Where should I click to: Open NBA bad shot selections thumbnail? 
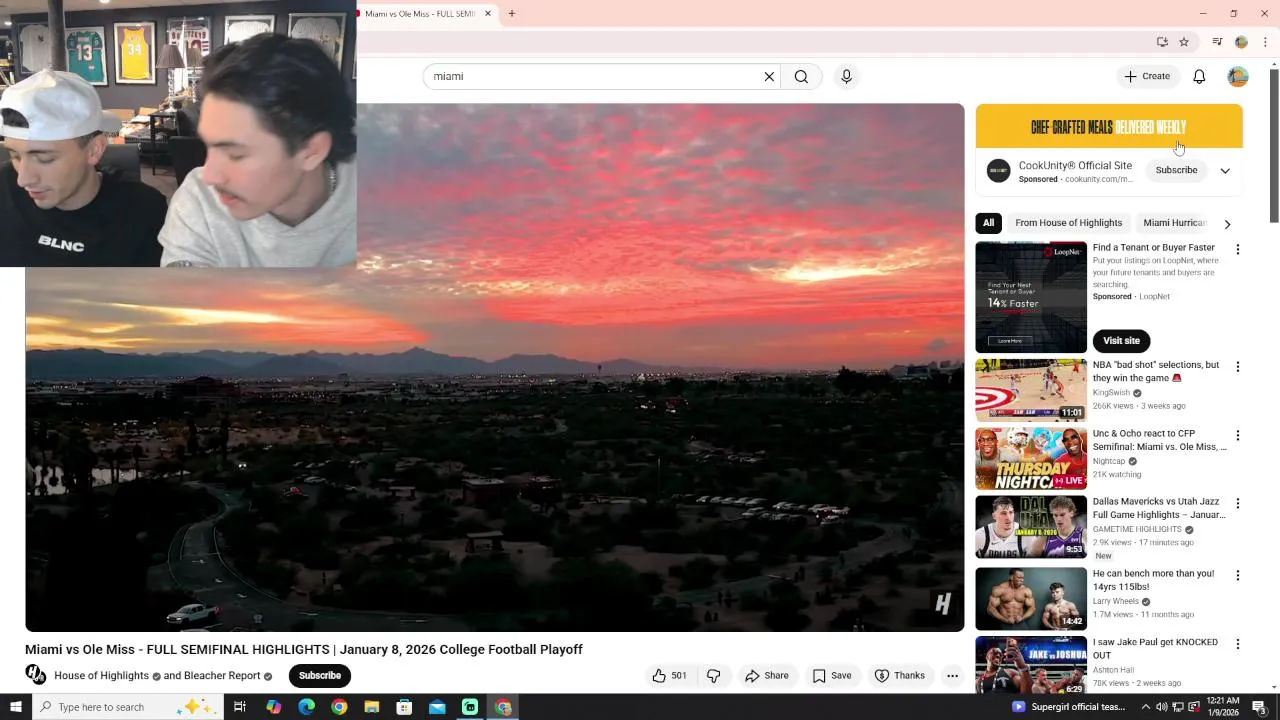[x=1031, y=390]
